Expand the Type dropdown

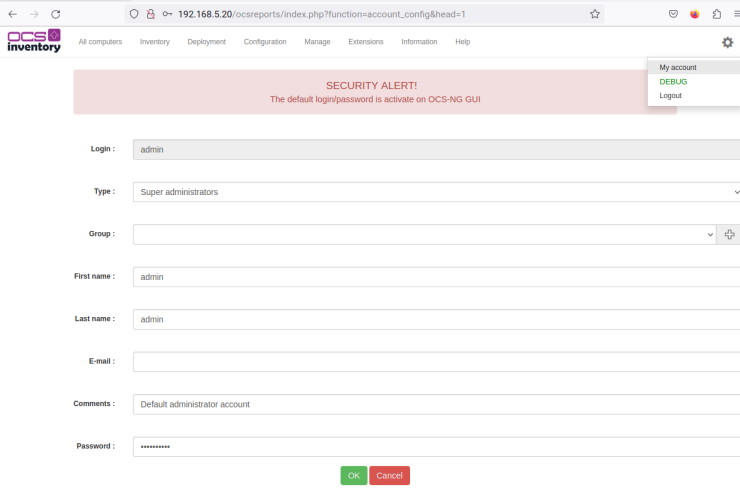click(436, 191)
